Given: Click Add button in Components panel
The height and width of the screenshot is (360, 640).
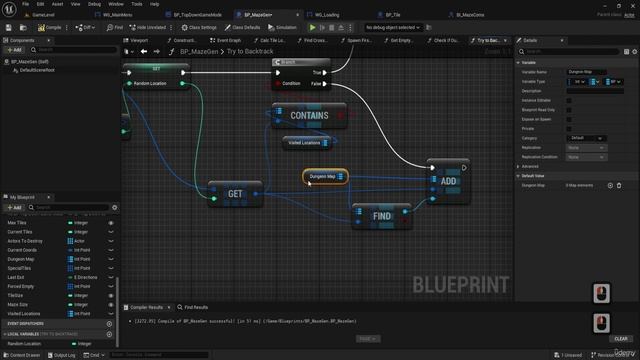Looking at the screenshot, I should click(14, 50).
